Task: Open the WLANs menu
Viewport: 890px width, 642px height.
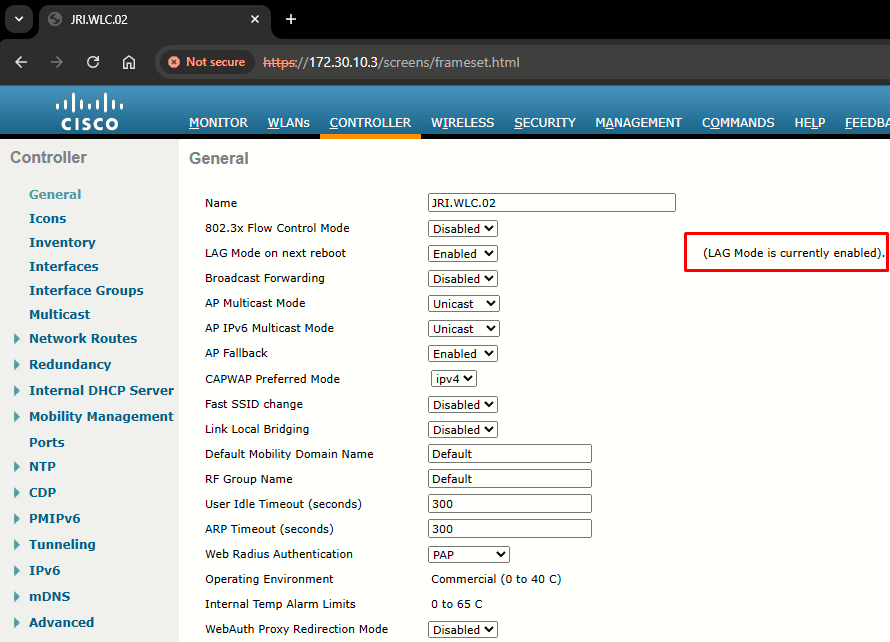Action: 288,123
